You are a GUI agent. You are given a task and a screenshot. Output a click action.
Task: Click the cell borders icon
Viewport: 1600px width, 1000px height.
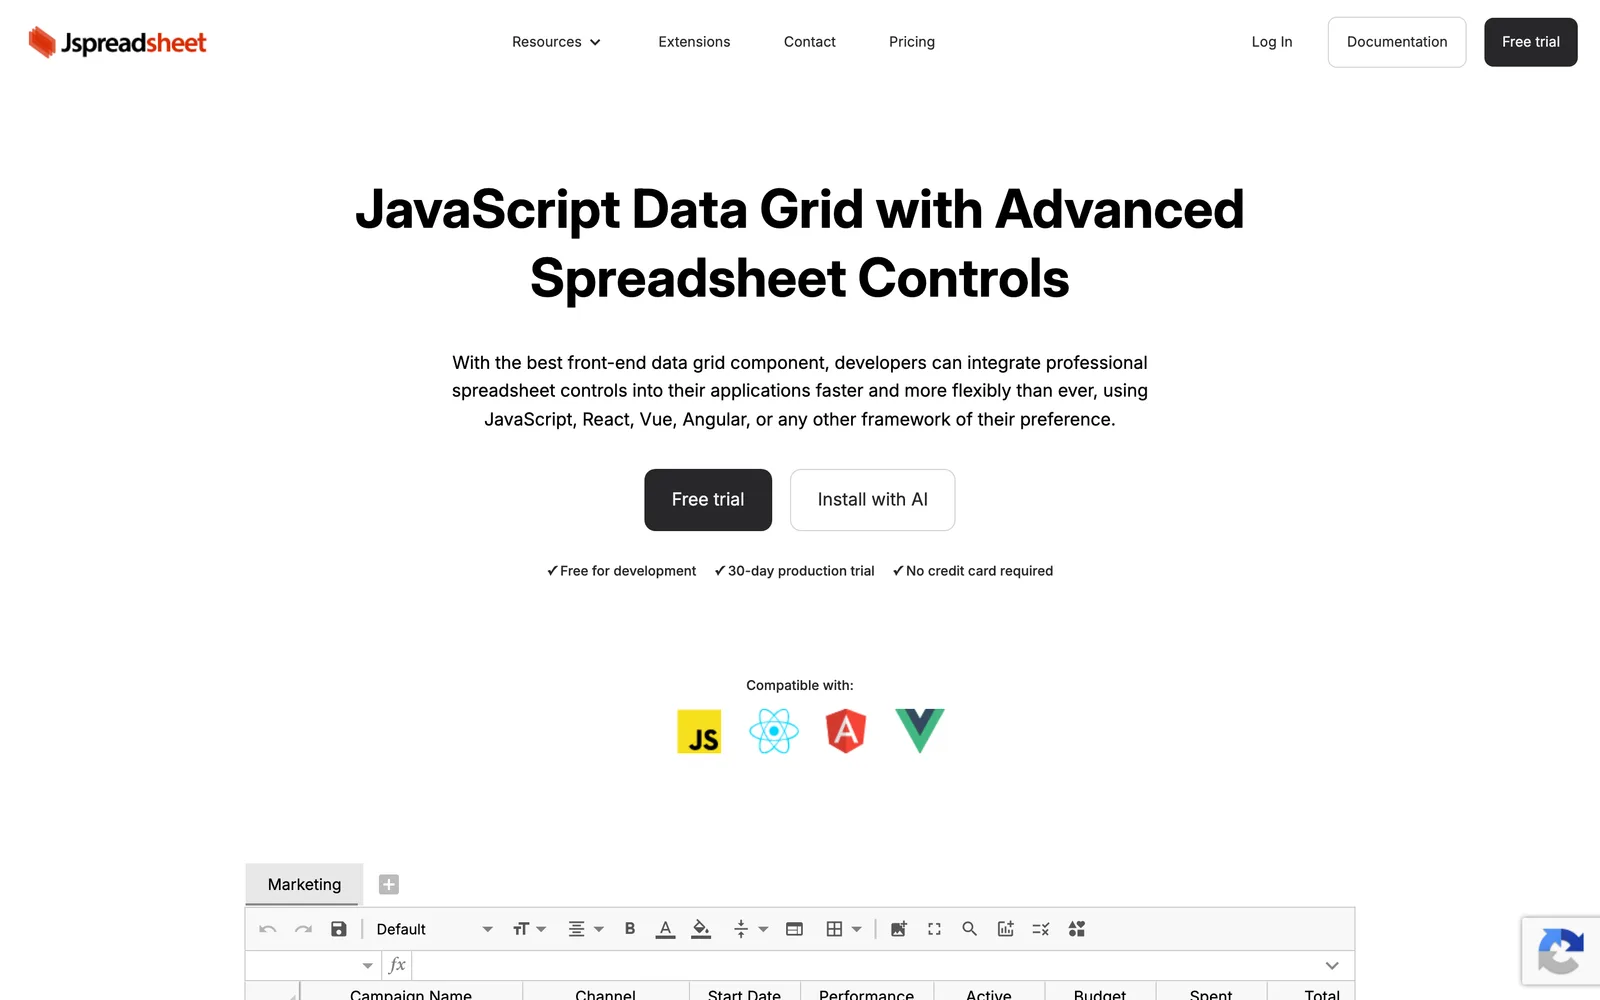coord(834,929)
